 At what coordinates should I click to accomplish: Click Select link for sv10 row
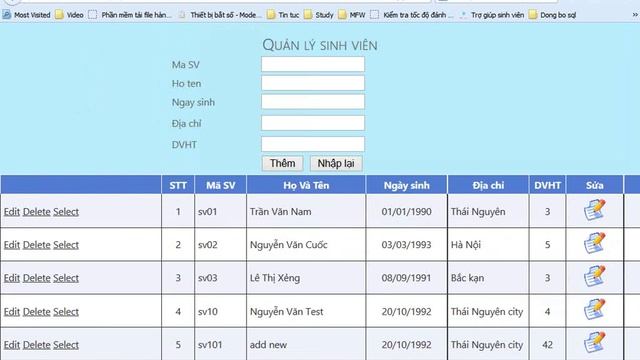point(66,312)
